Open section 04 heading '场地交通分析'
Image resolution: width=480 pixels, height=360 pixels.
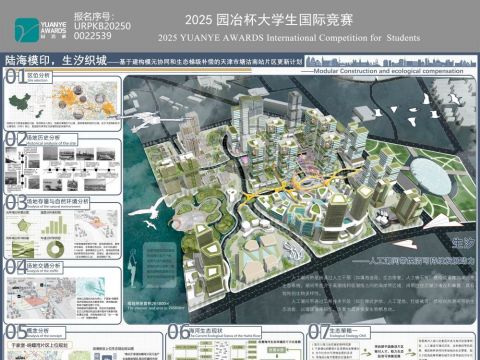tap(44, 266)
